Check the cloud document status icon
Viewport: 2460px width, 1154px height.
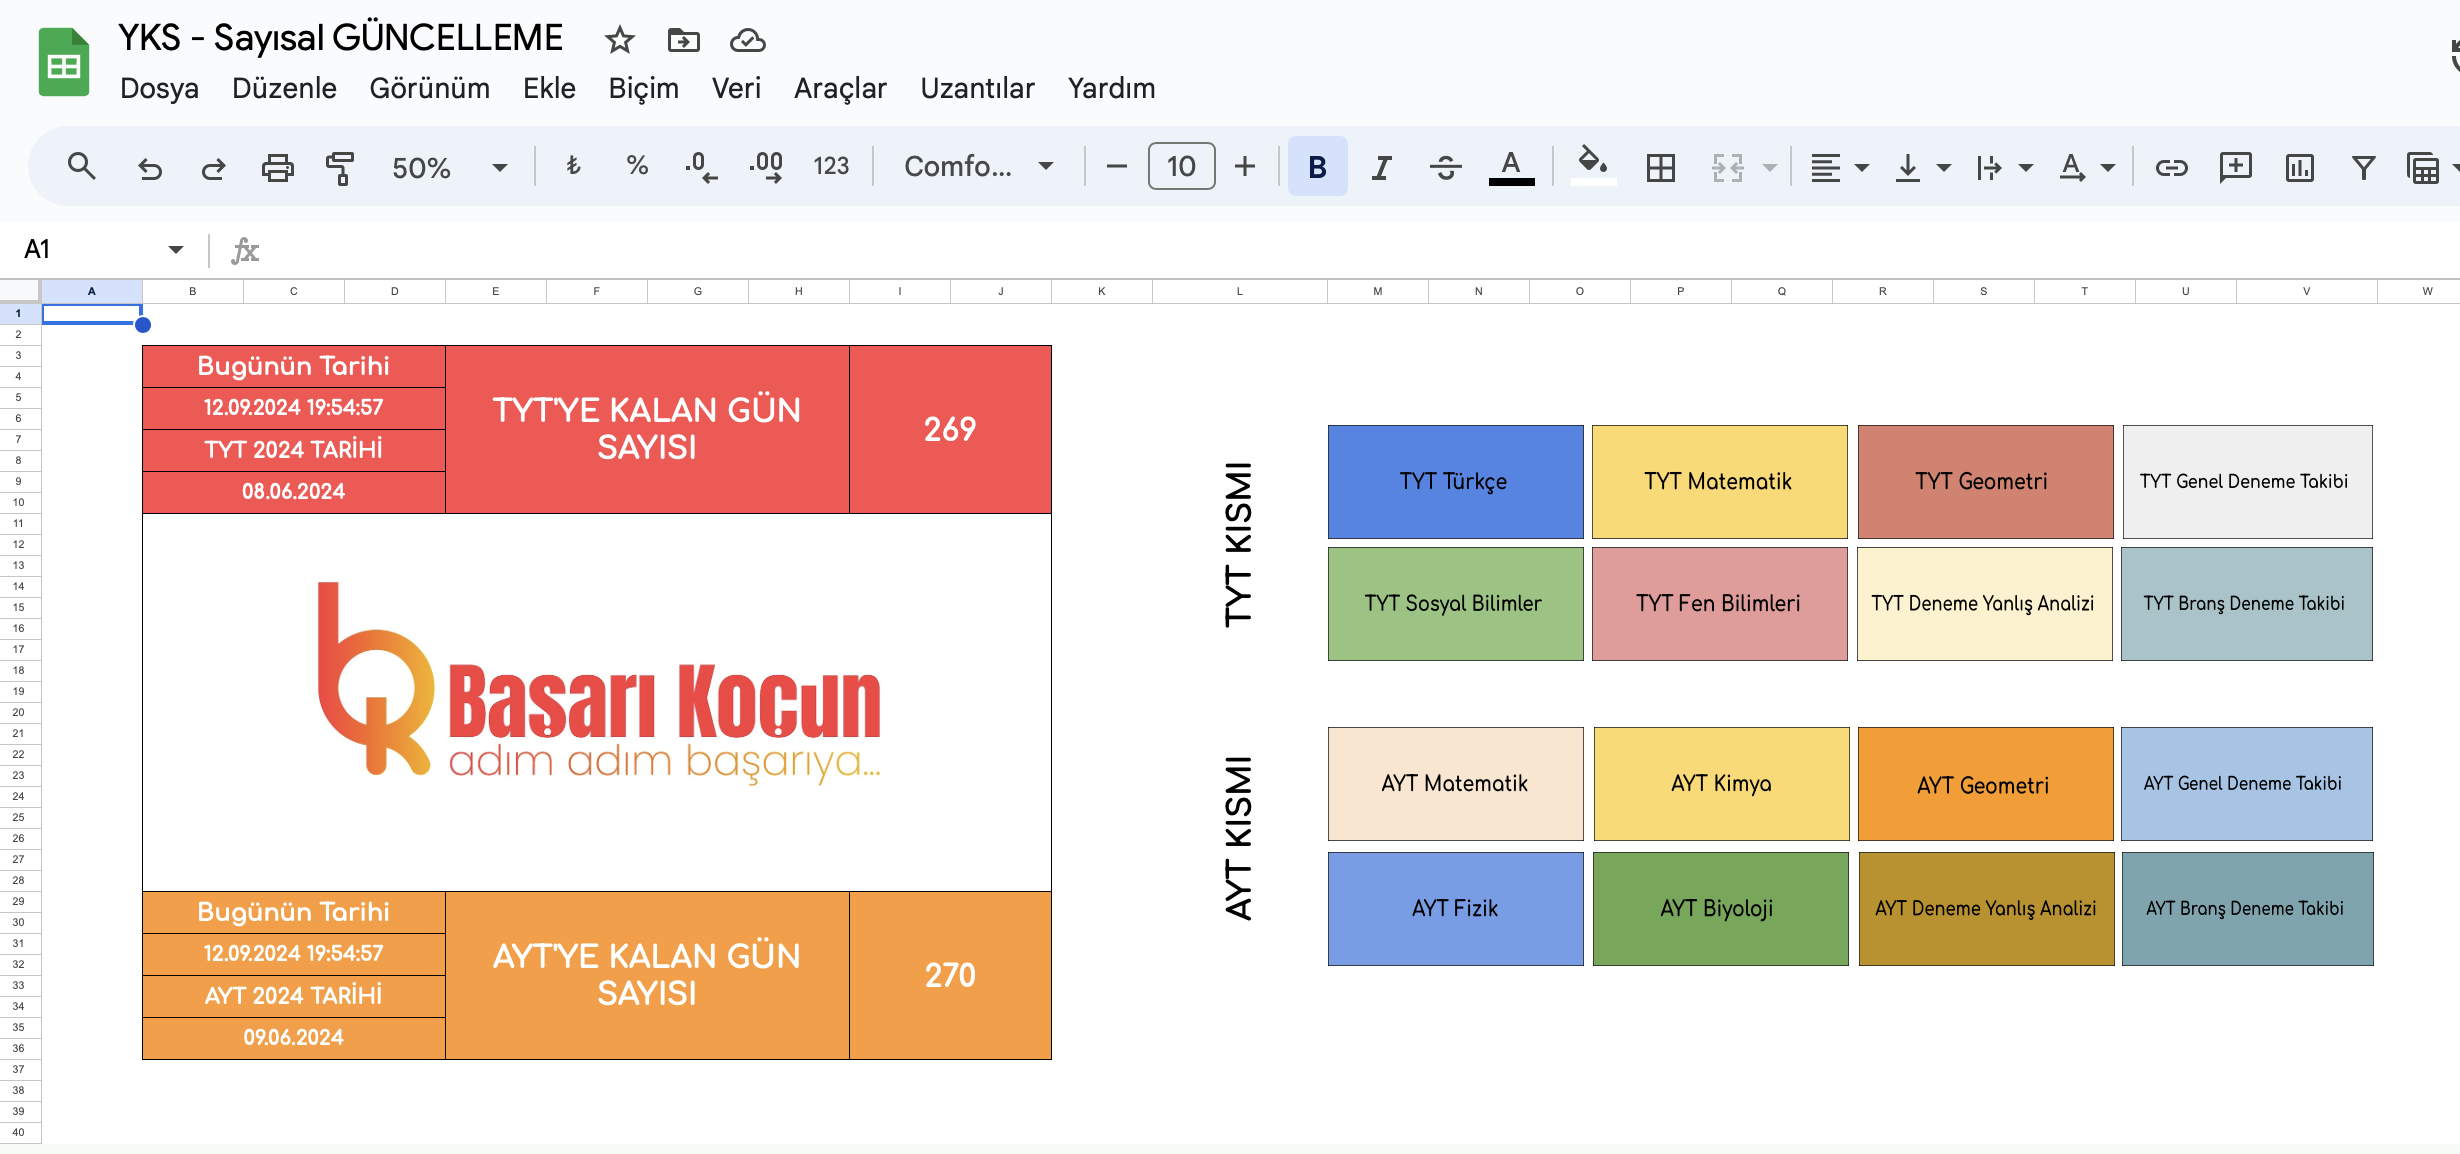tap(747, 40)
